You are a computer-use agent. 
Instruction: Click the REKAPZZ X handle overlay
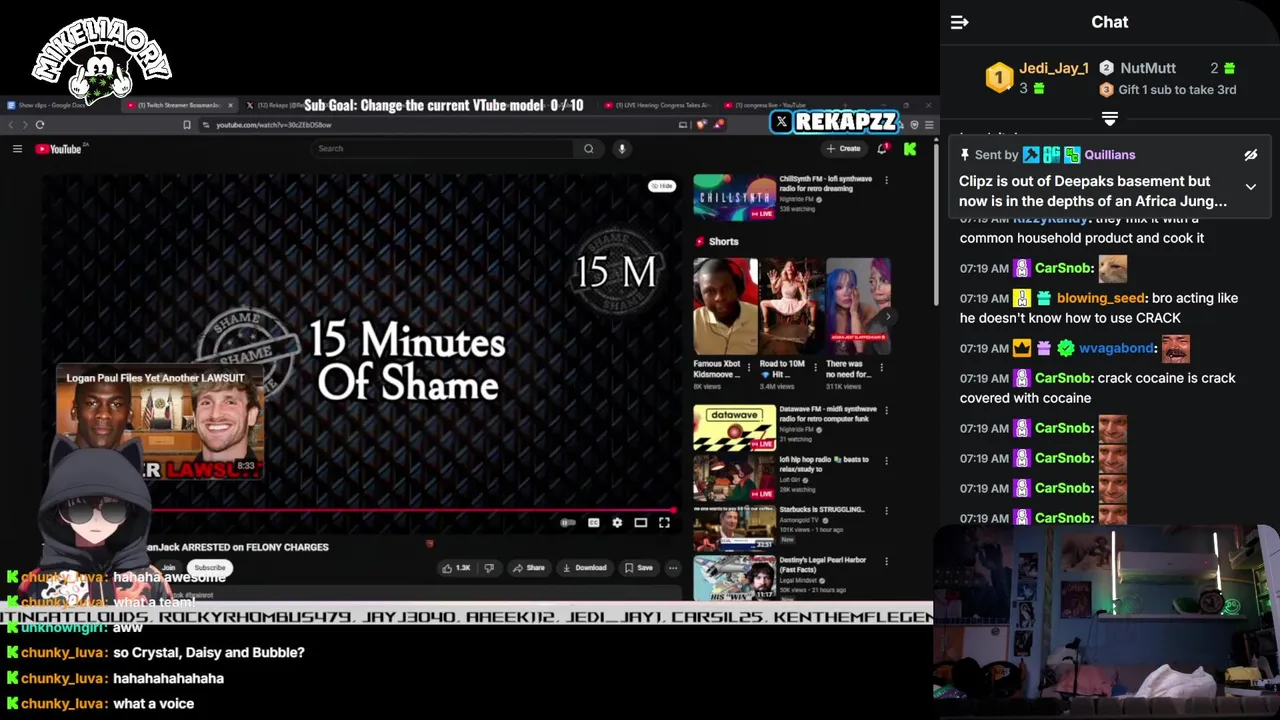[835, 121]
